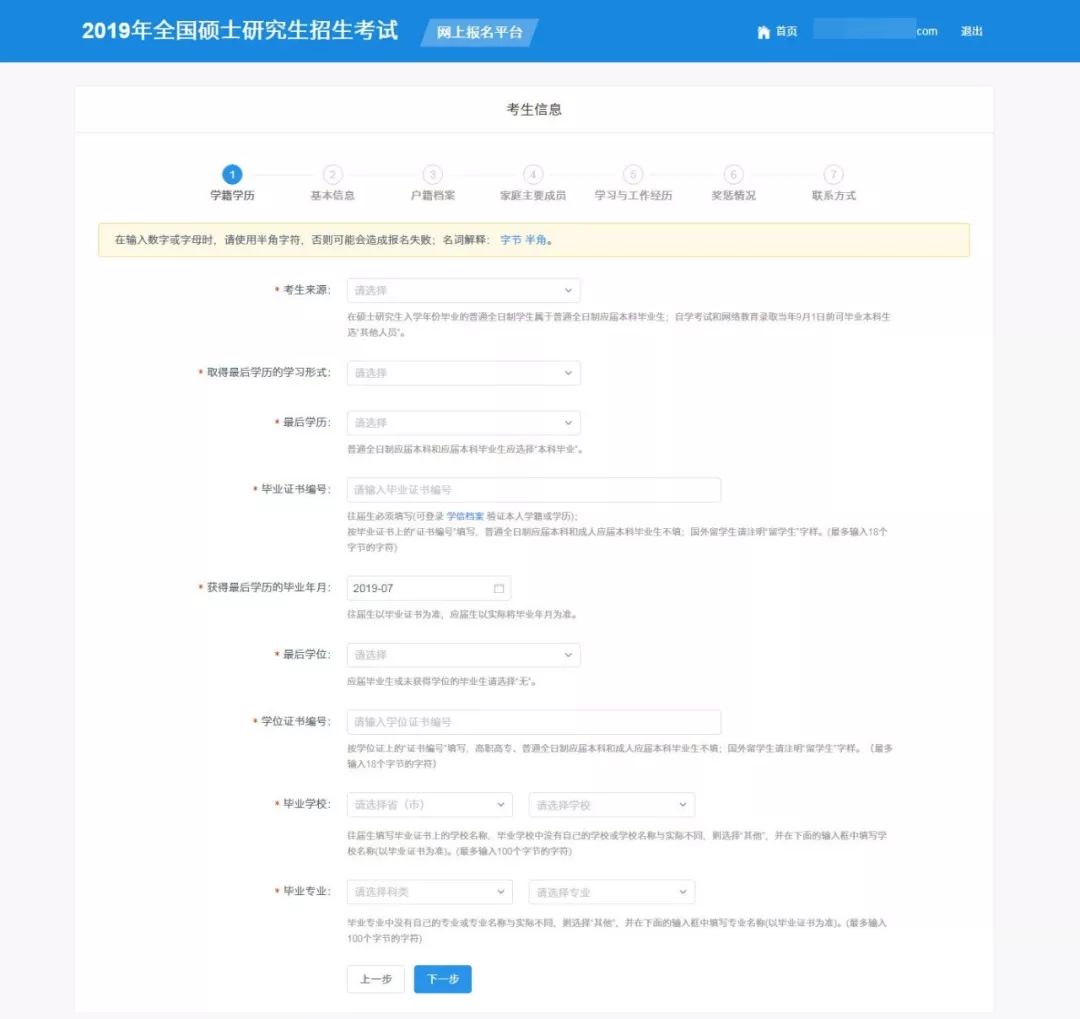Go to step 2 基本信息 circle
This screenshot has width=1080, height=1019.
click(333, 174)
